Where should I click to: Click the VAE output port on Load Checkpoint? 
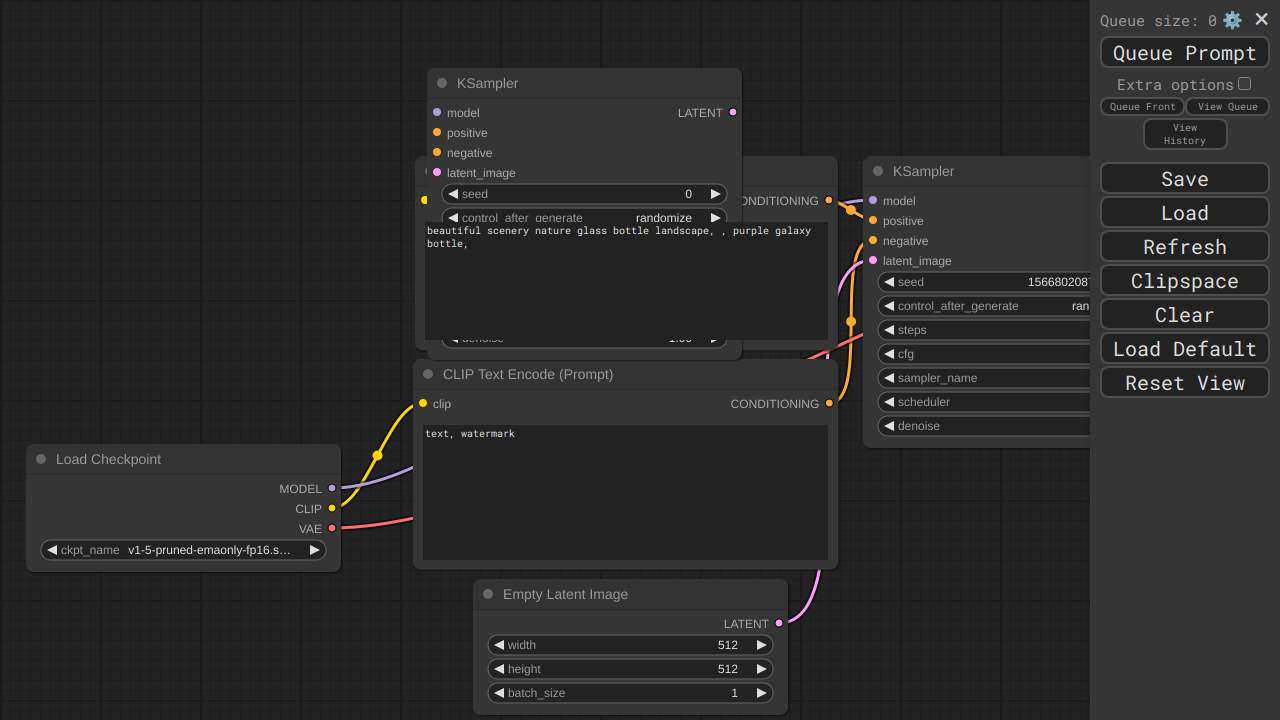332,528
